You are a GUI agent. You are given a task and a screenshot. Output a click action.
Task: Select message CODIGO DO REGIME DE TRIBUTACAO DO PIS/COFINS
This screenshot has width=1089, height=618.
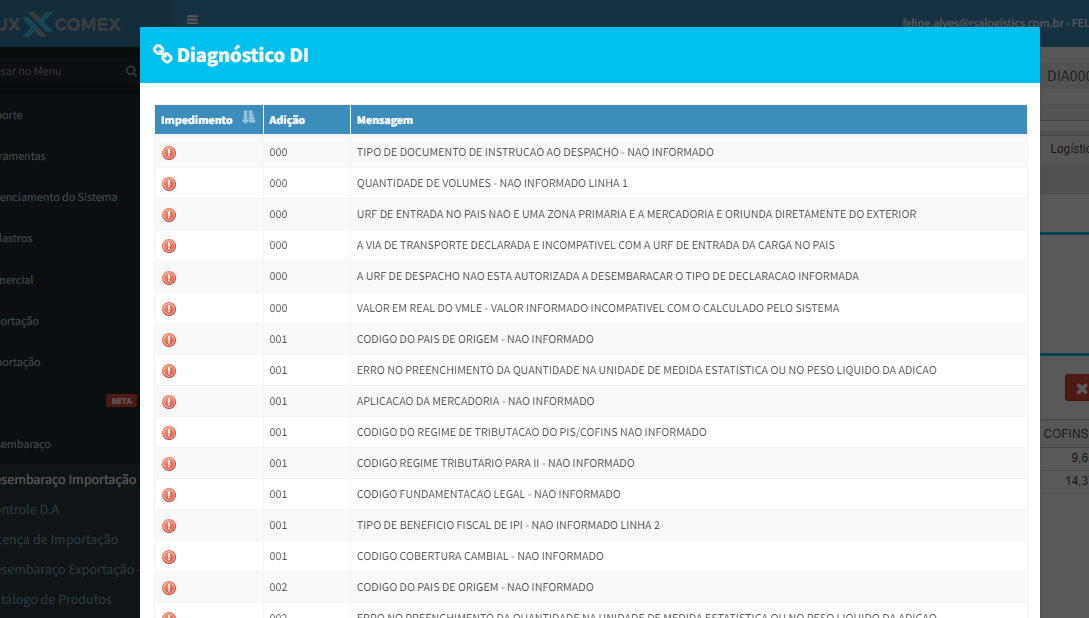[x=531, y=432]
